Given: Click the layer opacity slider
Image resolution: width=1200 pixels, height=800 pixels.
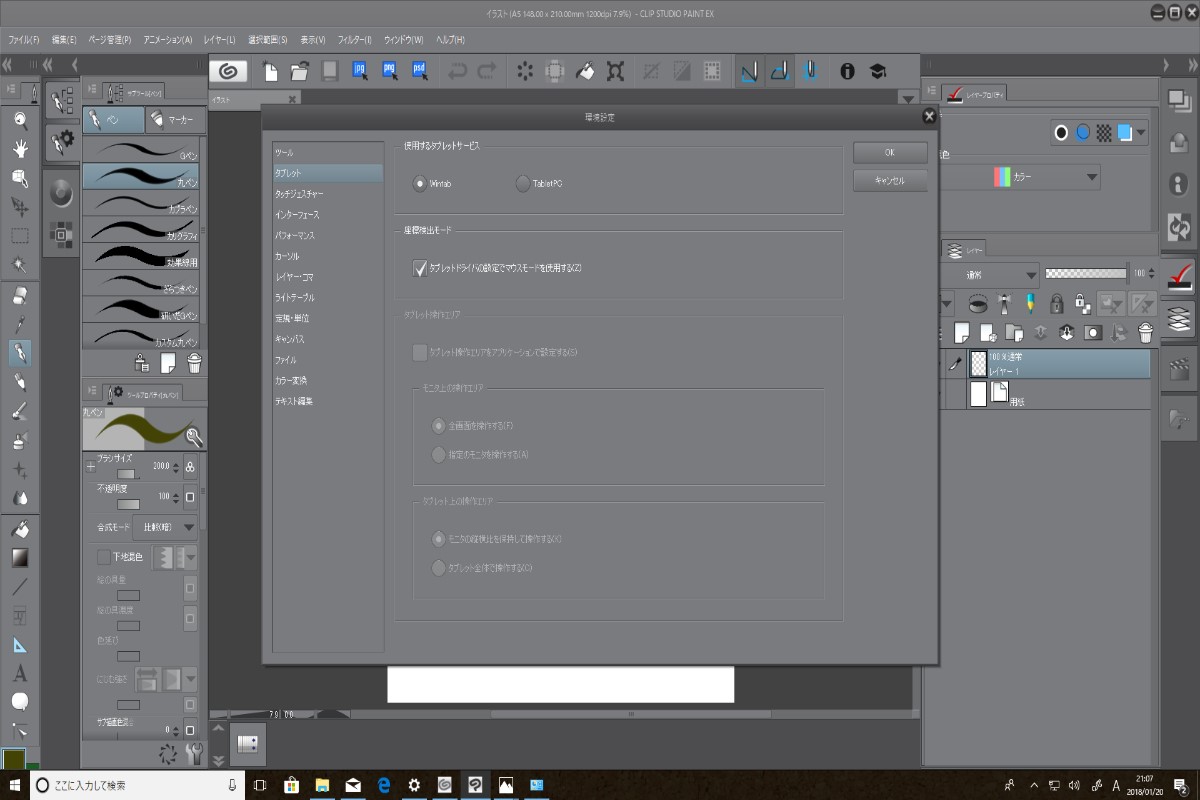Looking at the screenshot, I should [1084, 273].
